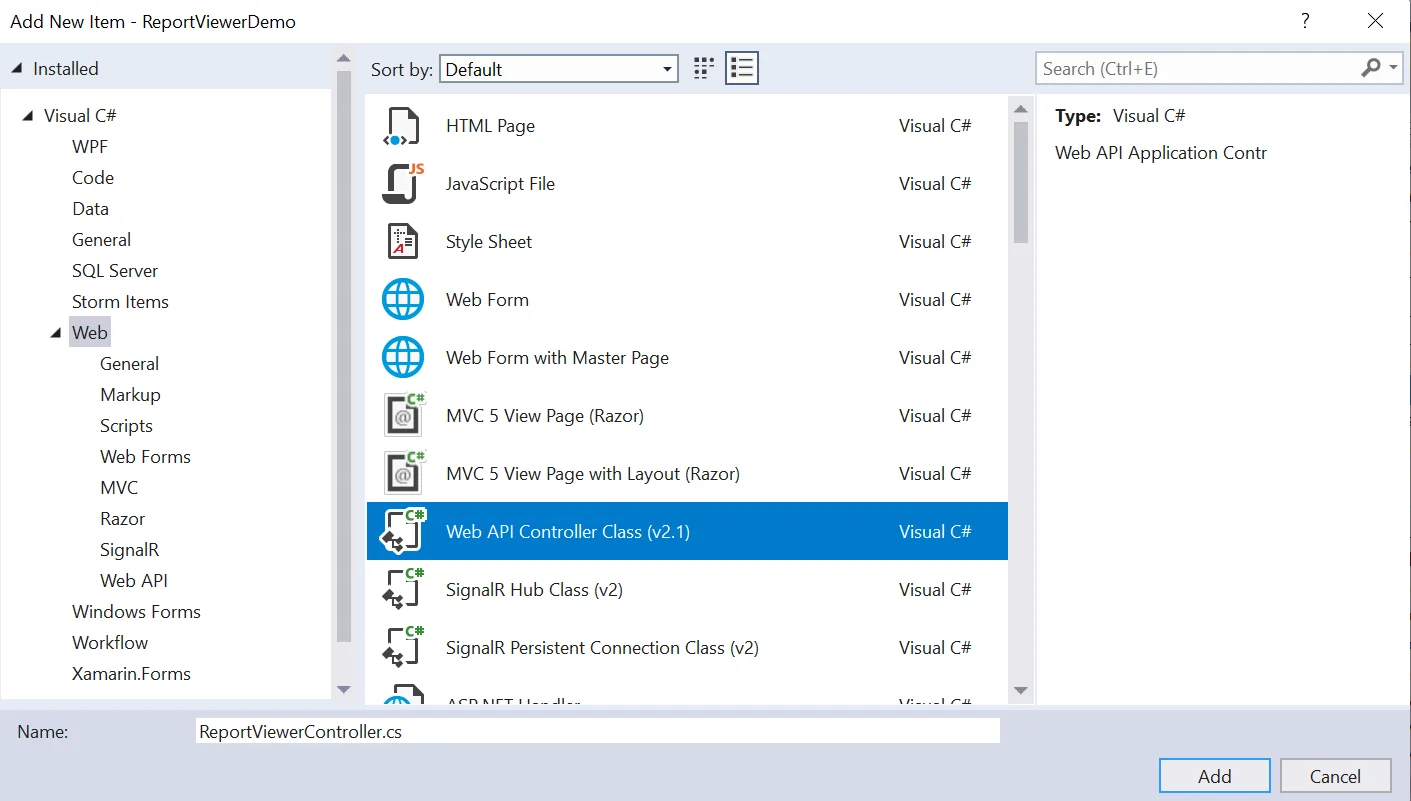
Task: Collapse the Installed section
Action: pos(17,69)
